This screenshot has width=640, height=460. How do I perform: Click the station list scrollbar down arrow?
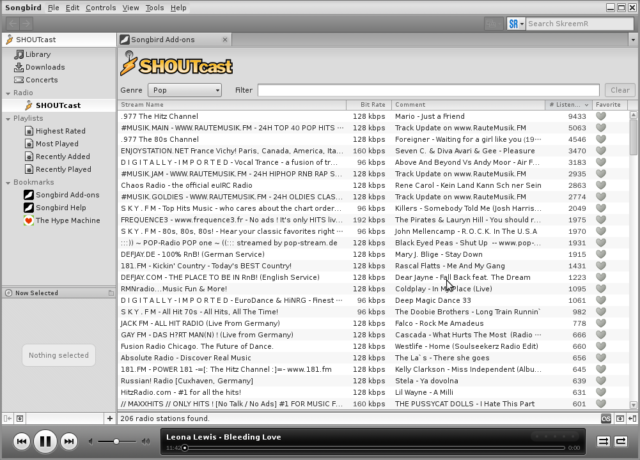pyautogui.click(x=633, y=405)
